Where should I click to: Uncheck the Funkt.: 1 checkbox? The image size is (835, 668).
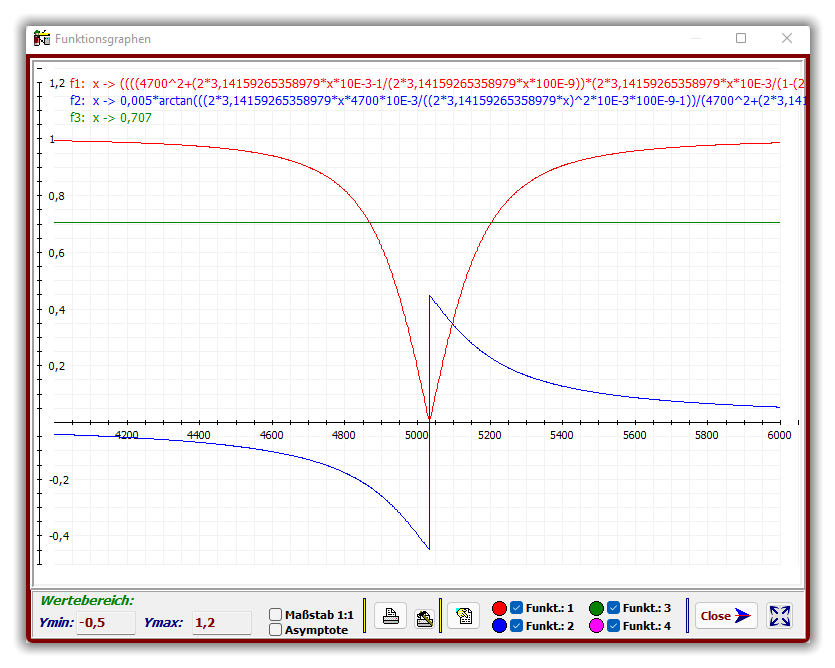(x=517, y=607)
